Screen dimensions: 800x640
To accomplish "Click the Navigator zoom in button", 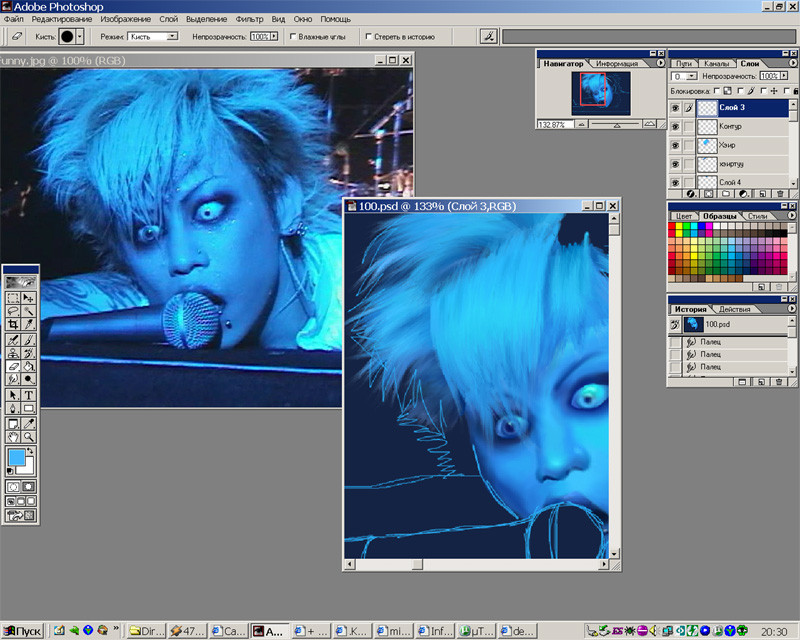I will click(x=649, y=124).
